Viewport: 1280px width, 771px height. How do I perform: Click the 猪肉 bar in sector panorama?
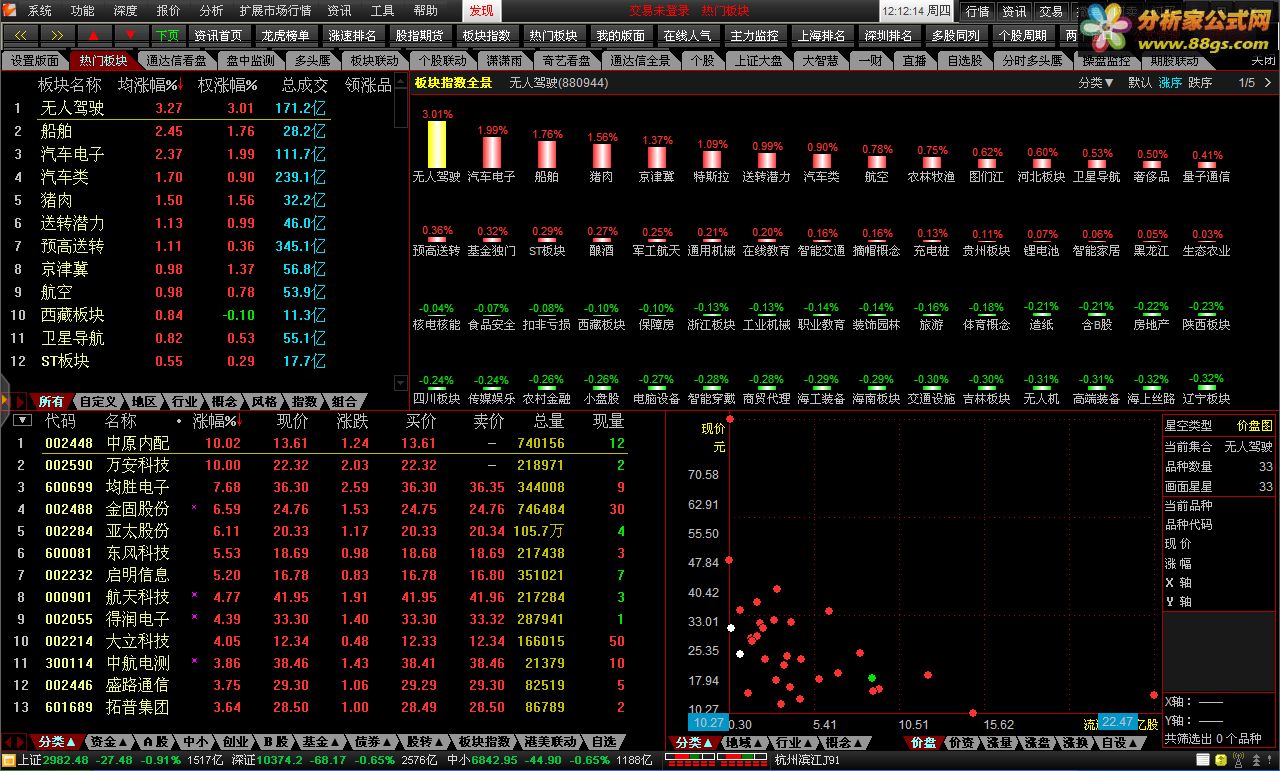(602, 155)
